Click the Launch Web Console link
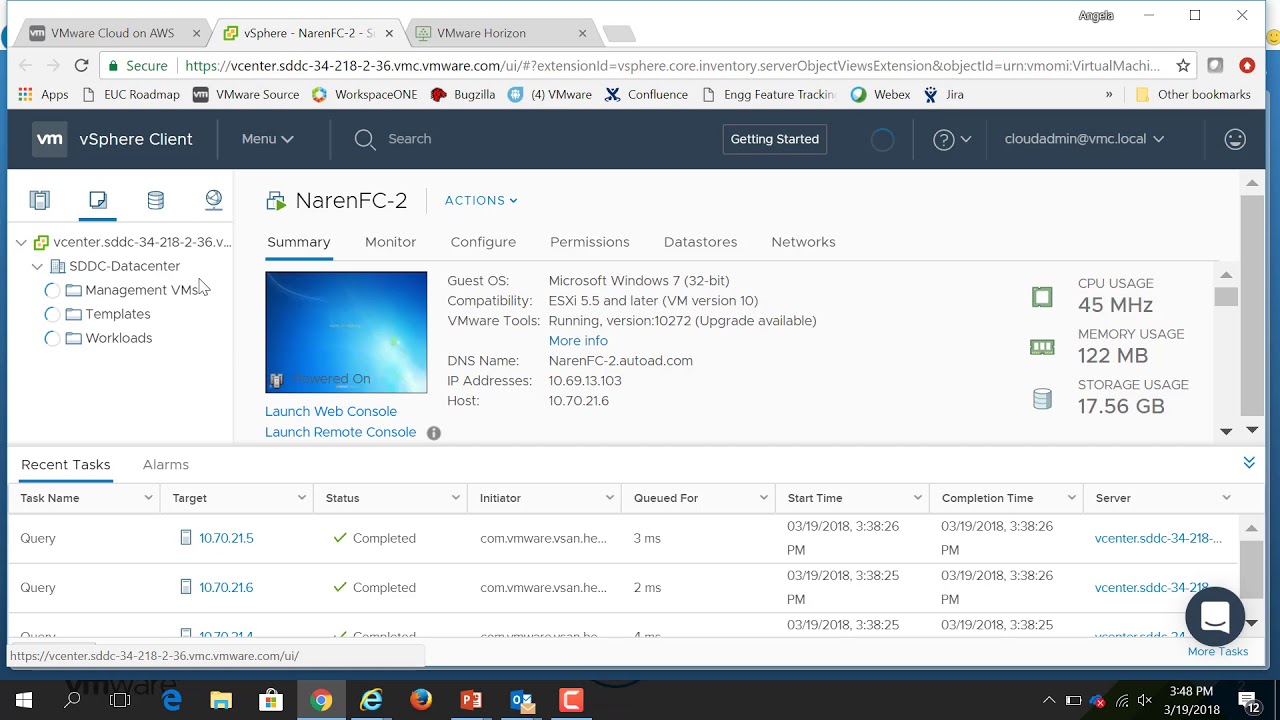1280x720 pixels. (331, 411)
